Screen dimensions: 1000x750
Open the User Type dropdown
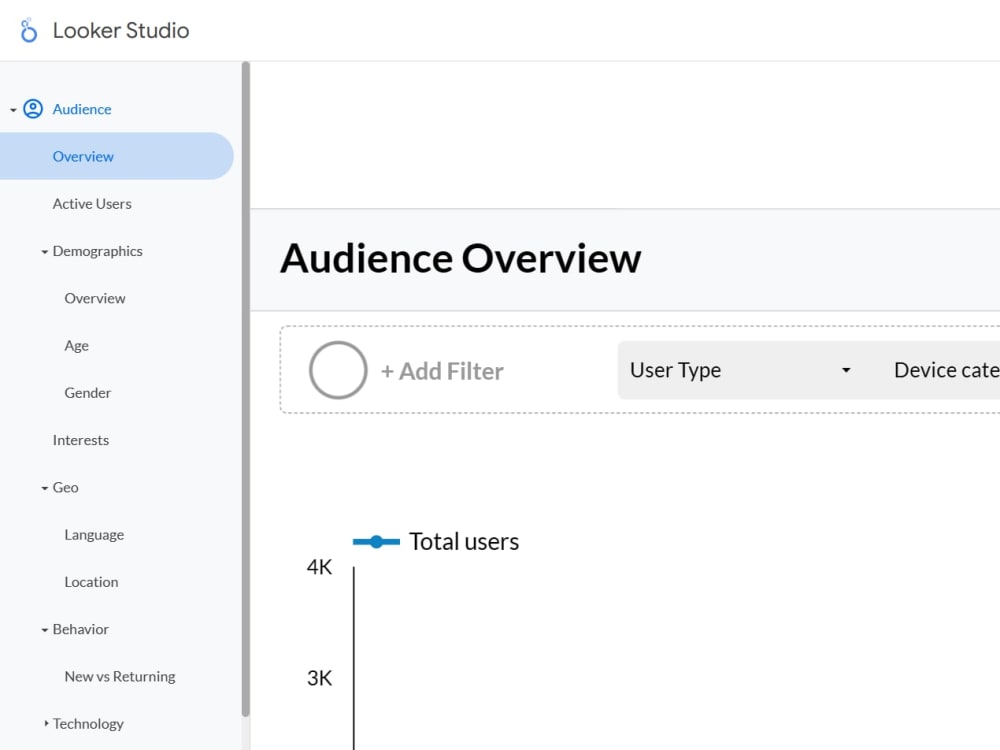coord(740,370)
